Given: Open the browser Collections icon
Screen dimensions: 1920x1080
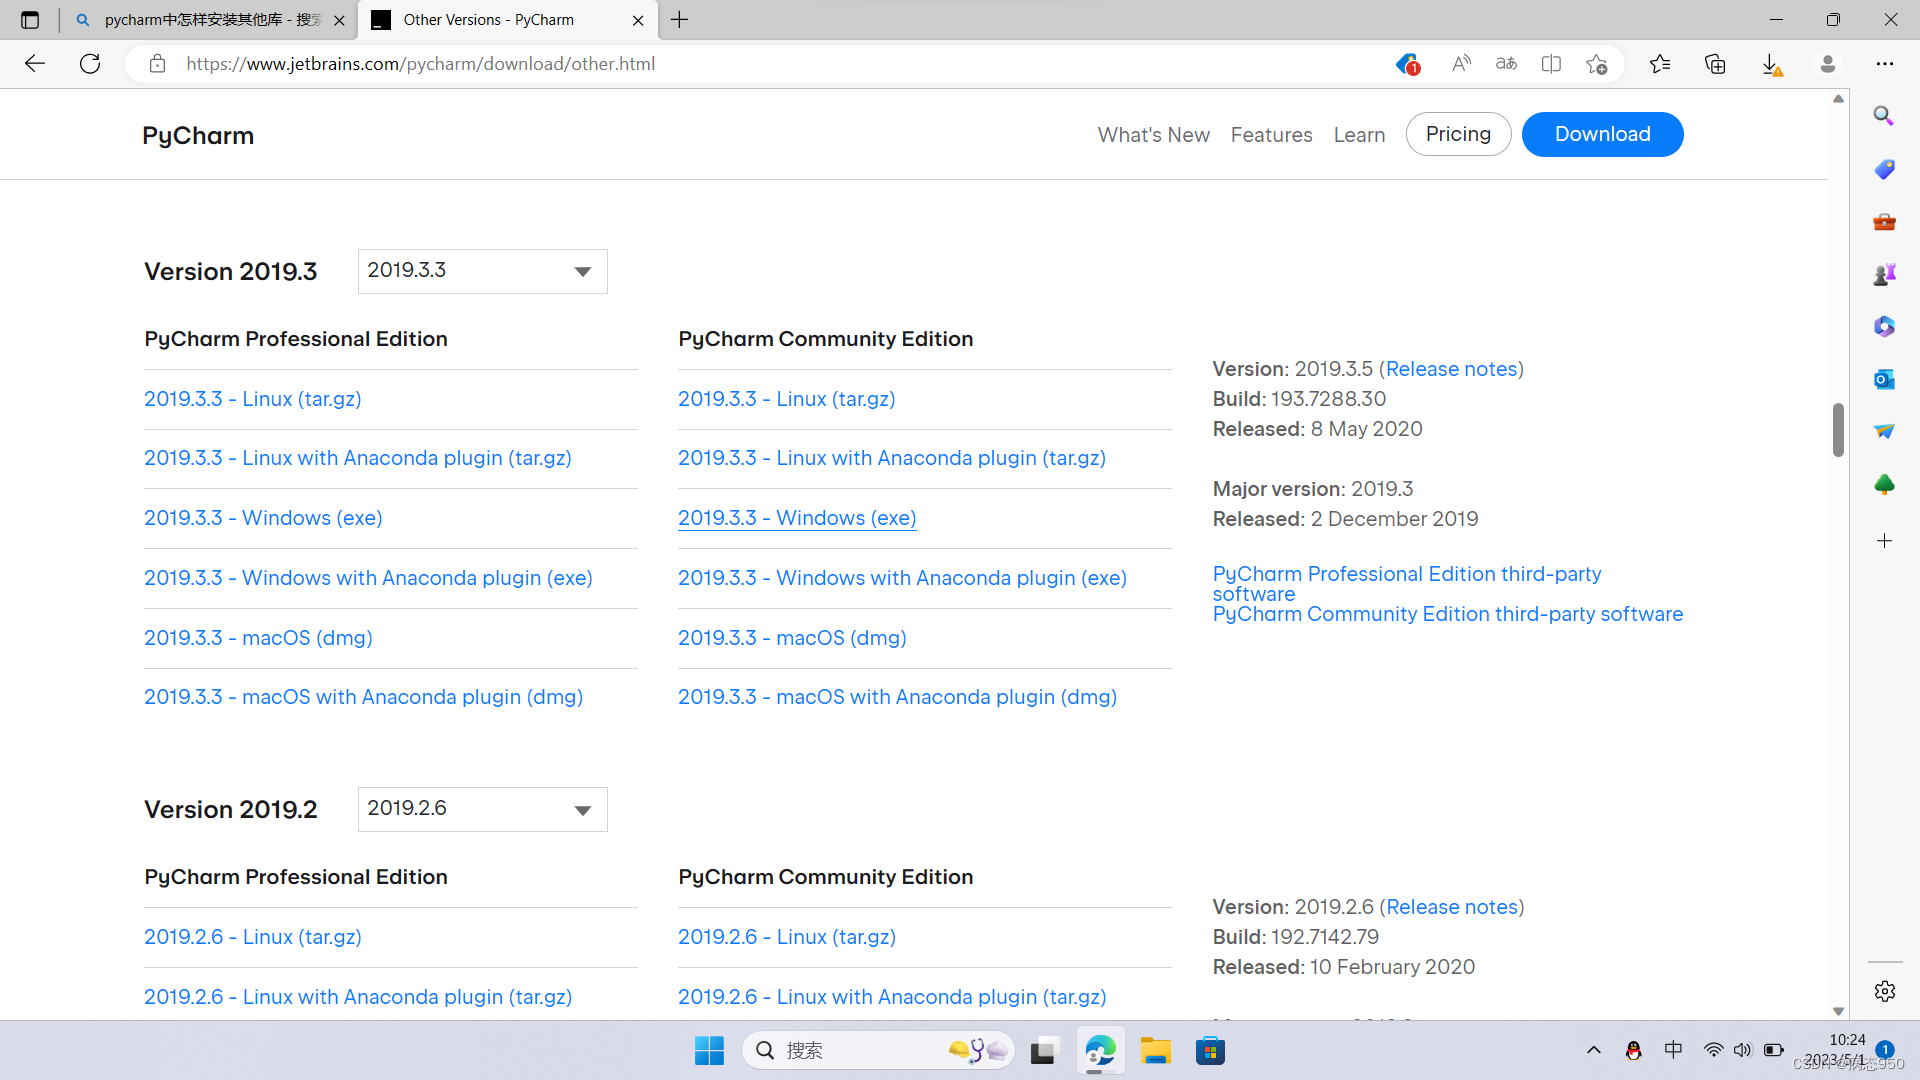Looking at the screenshot, I should tap(1715, 64).
